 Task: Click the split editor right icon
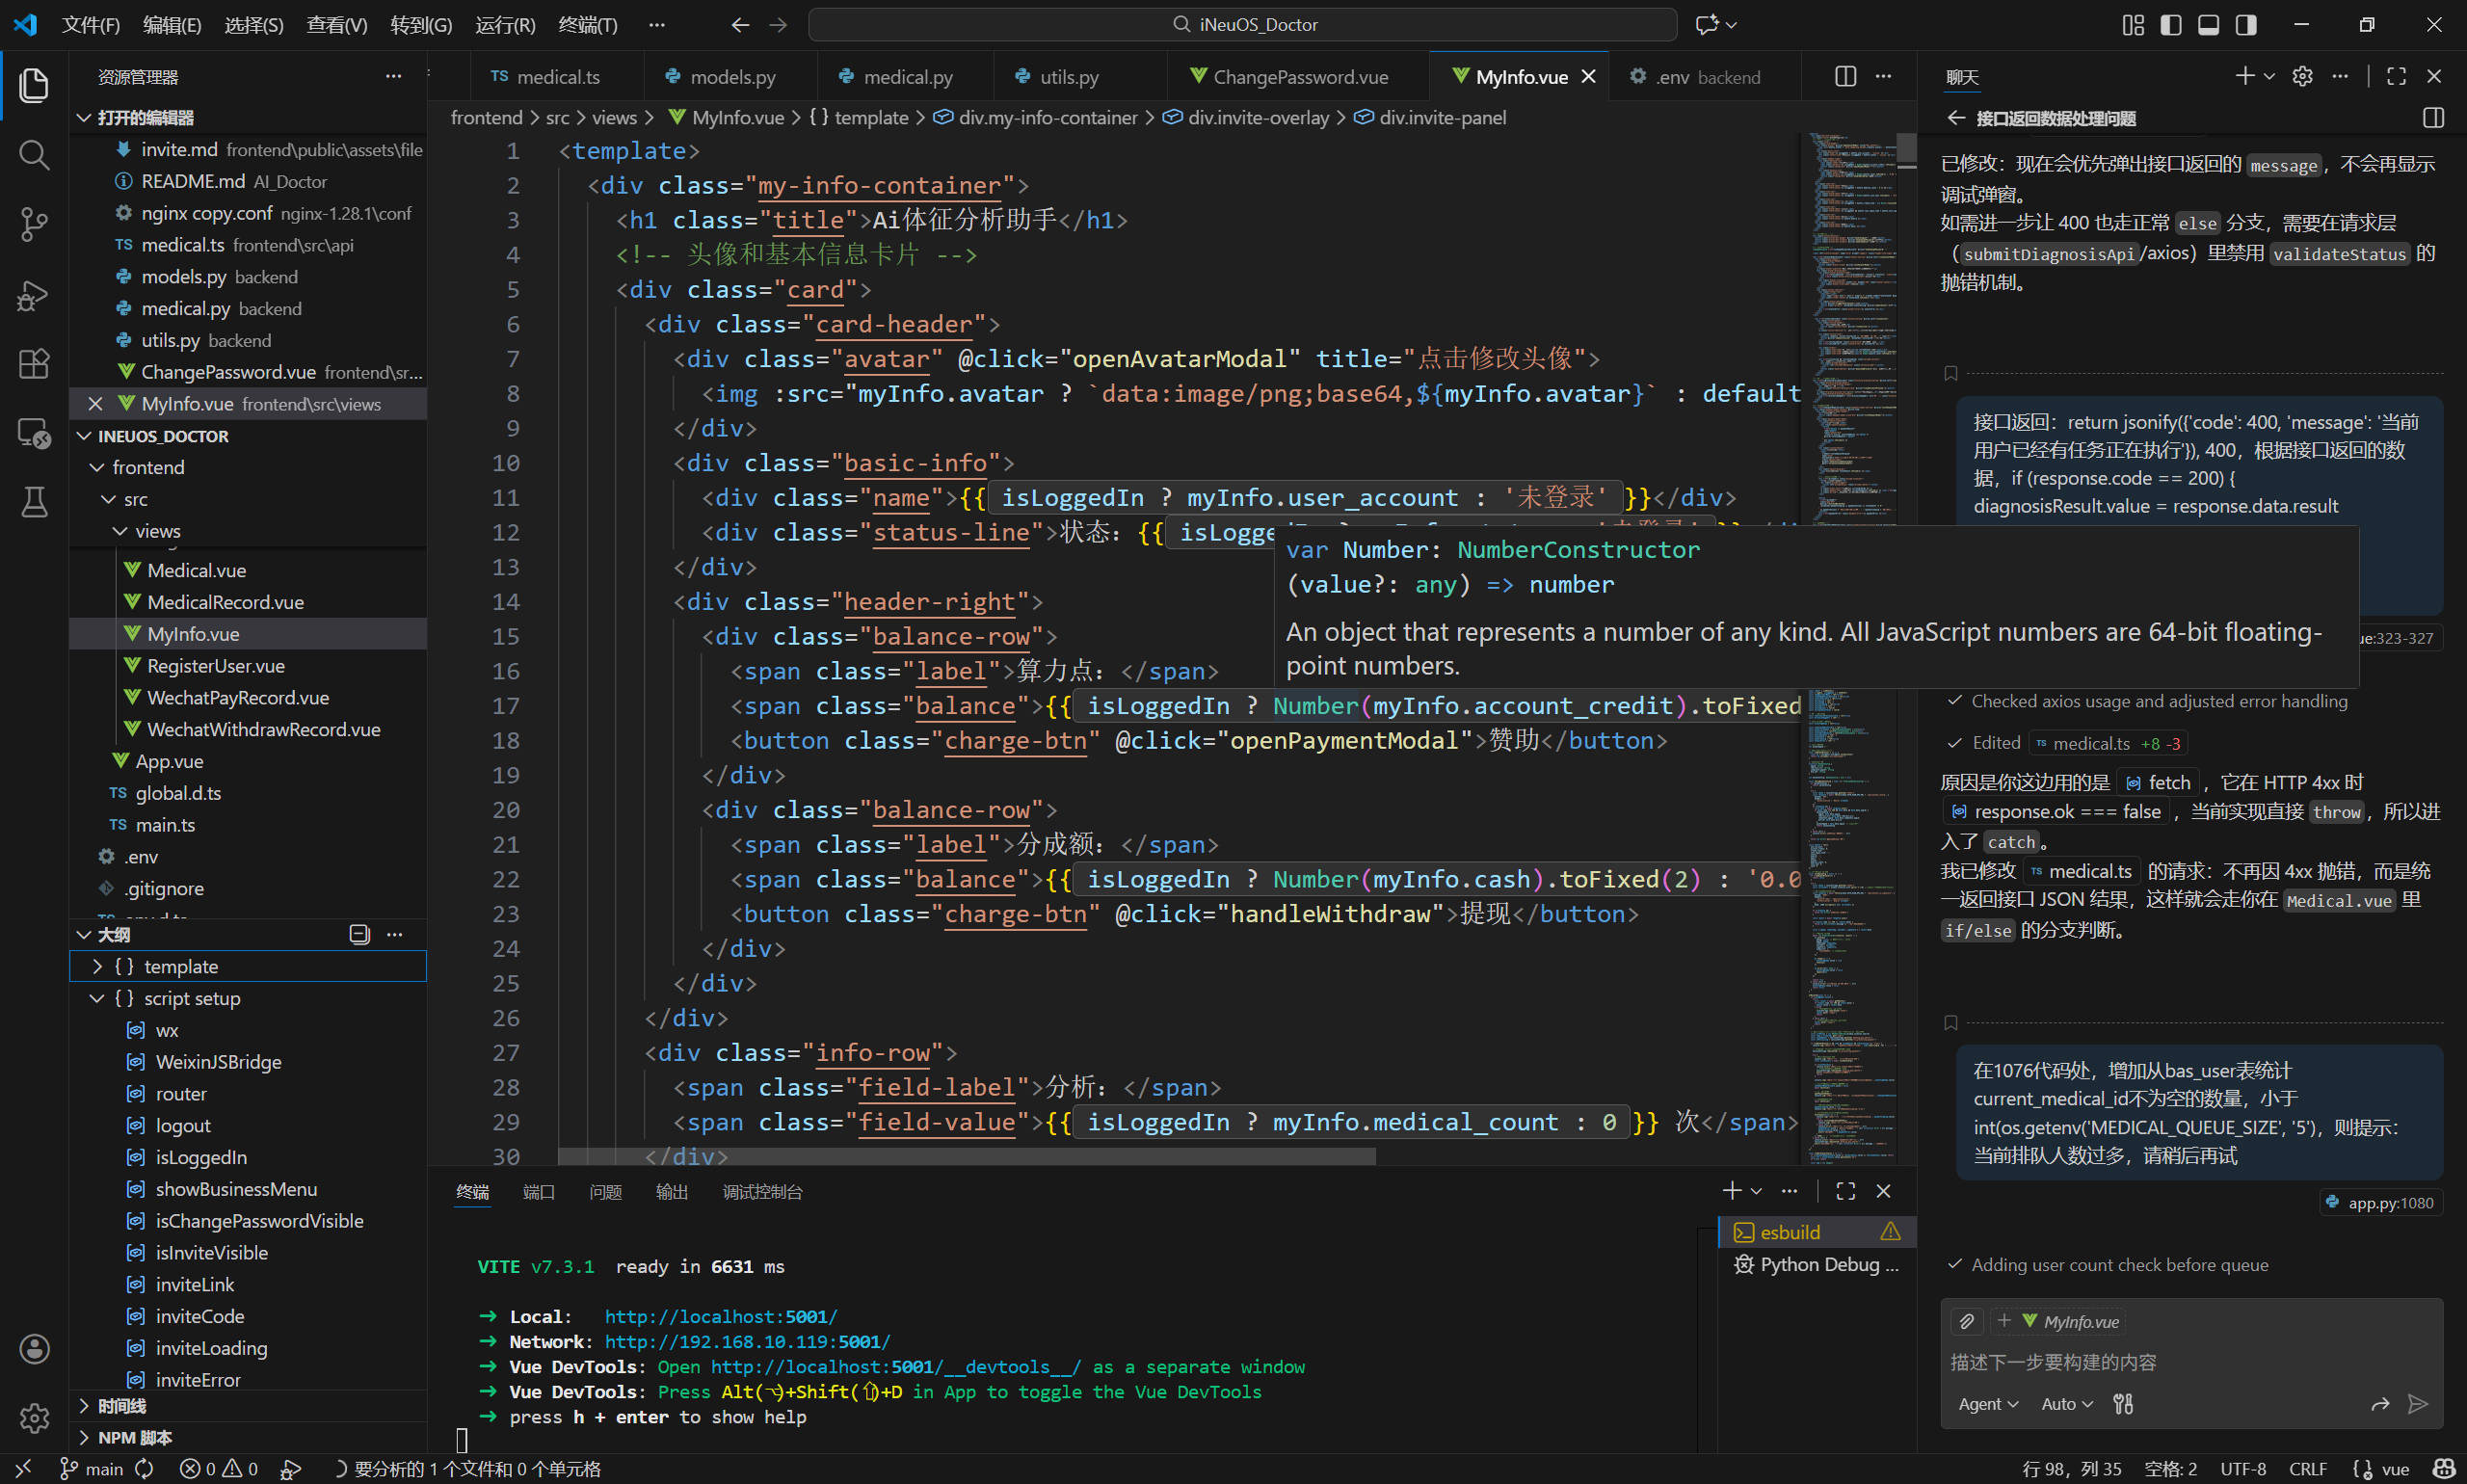tap(1845, 77)
